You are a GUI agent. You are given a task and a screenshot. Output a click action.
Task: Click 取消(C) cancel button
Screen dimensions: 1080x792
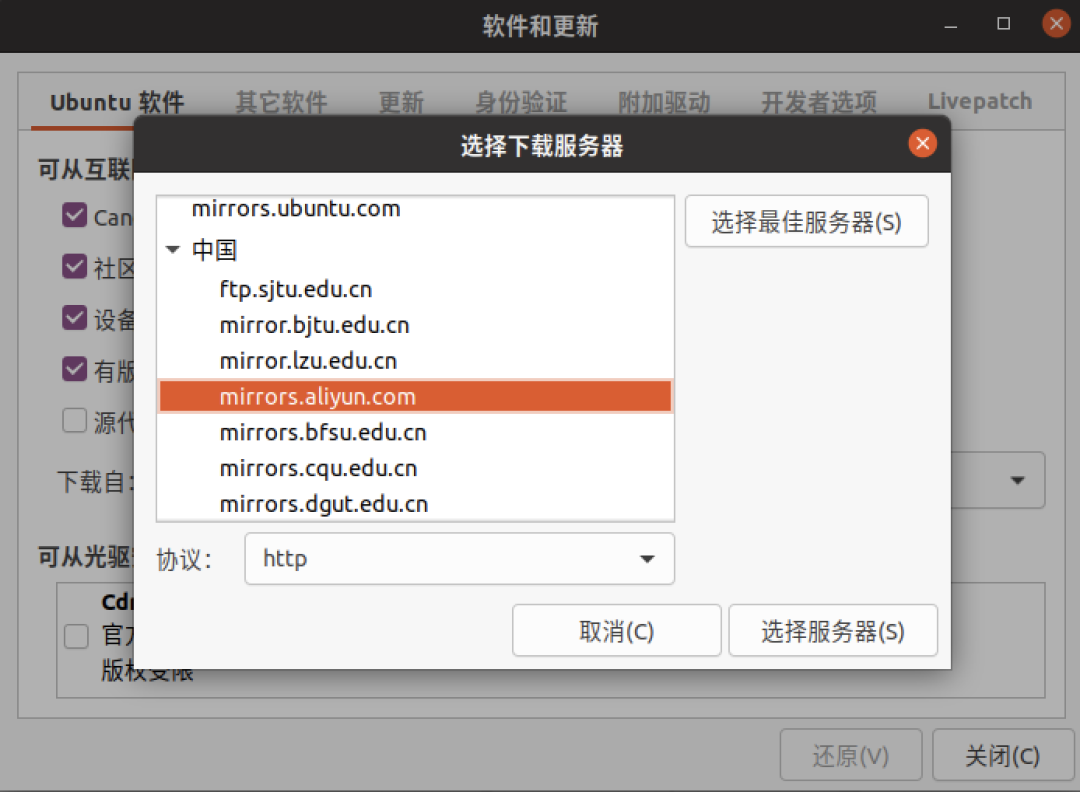[x=616, y=631]
